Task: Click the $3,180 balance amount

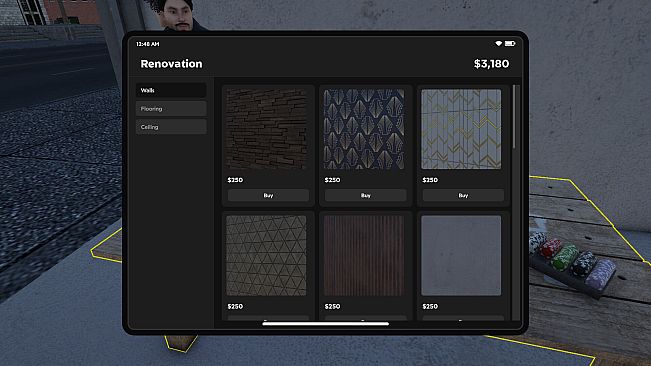Action: (x=492, y=64)
